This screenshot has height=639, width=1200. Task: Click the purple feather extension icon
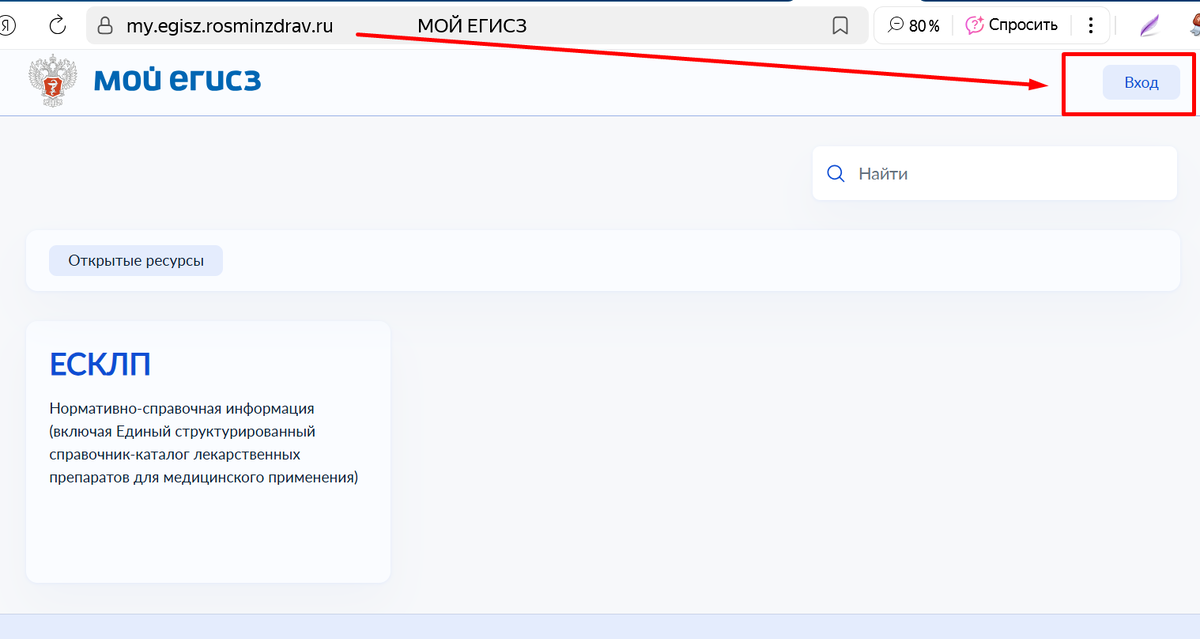[1149, 26]
